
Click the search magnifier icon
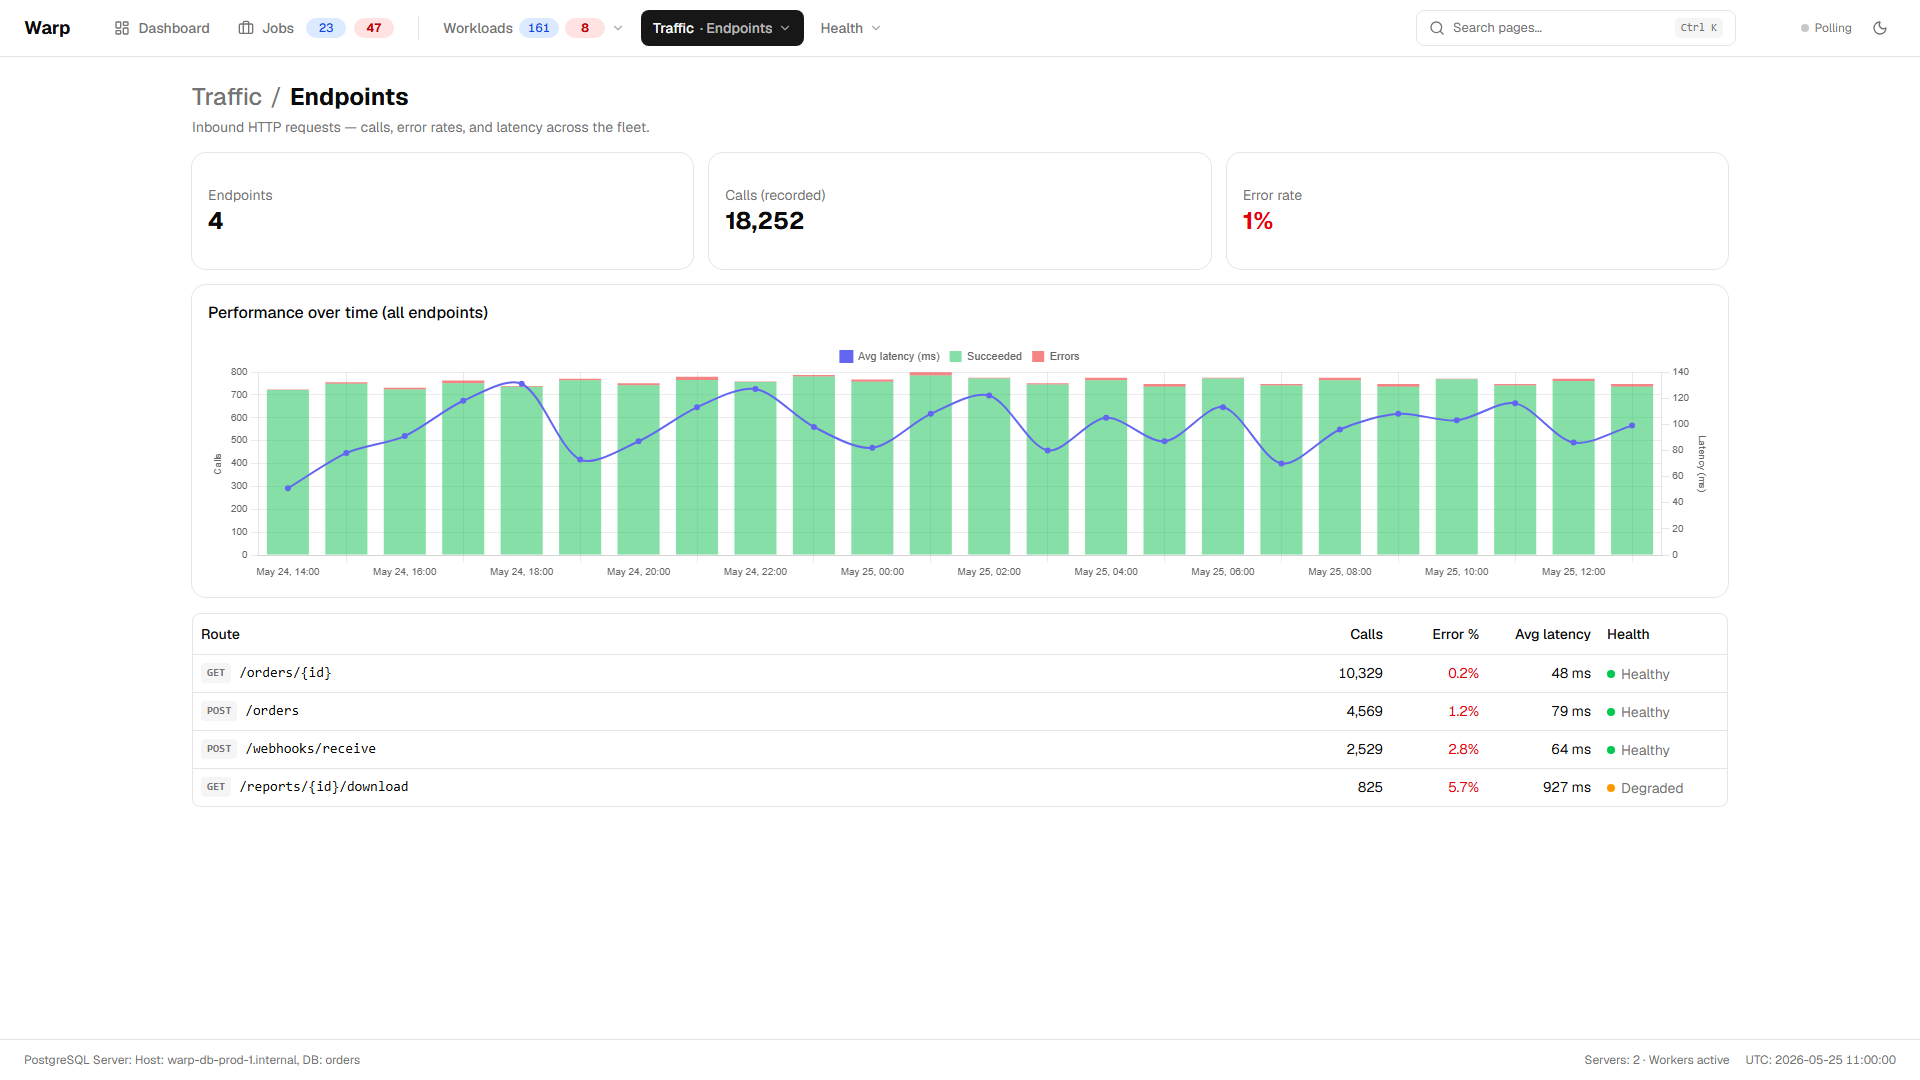pyautogui.click(x=1437, y=28)
